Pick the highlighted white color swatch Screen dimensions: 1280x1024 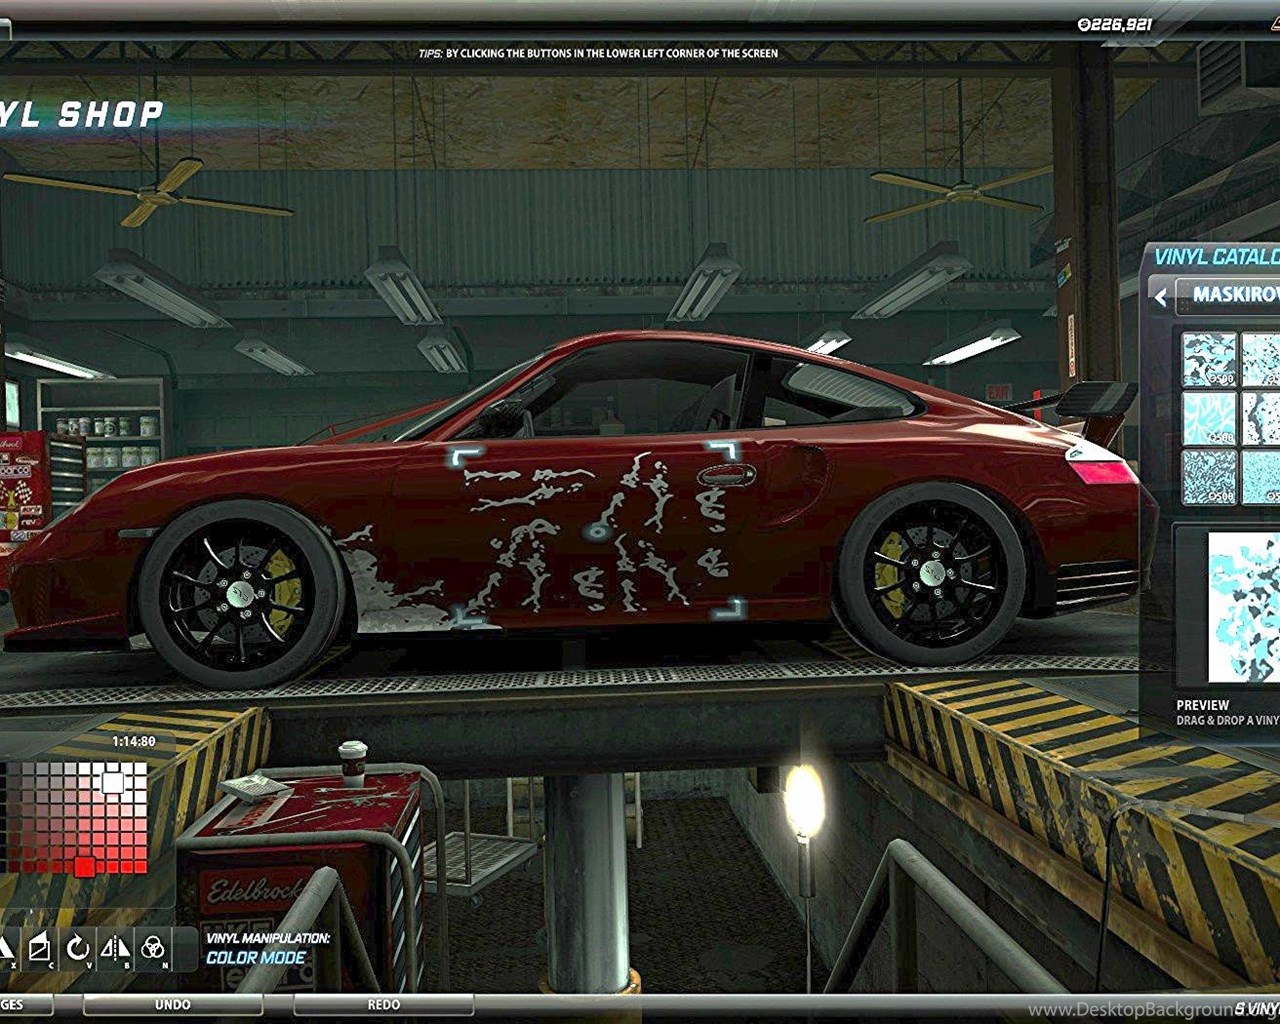pos(113,783)
